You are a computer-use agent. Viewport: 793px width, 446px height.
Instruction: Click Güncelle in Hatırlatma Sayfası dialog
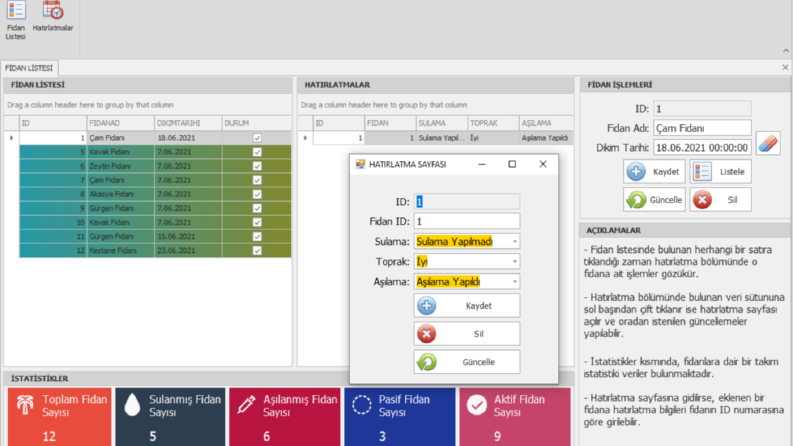pyautogui.click(x=466, y=362)
